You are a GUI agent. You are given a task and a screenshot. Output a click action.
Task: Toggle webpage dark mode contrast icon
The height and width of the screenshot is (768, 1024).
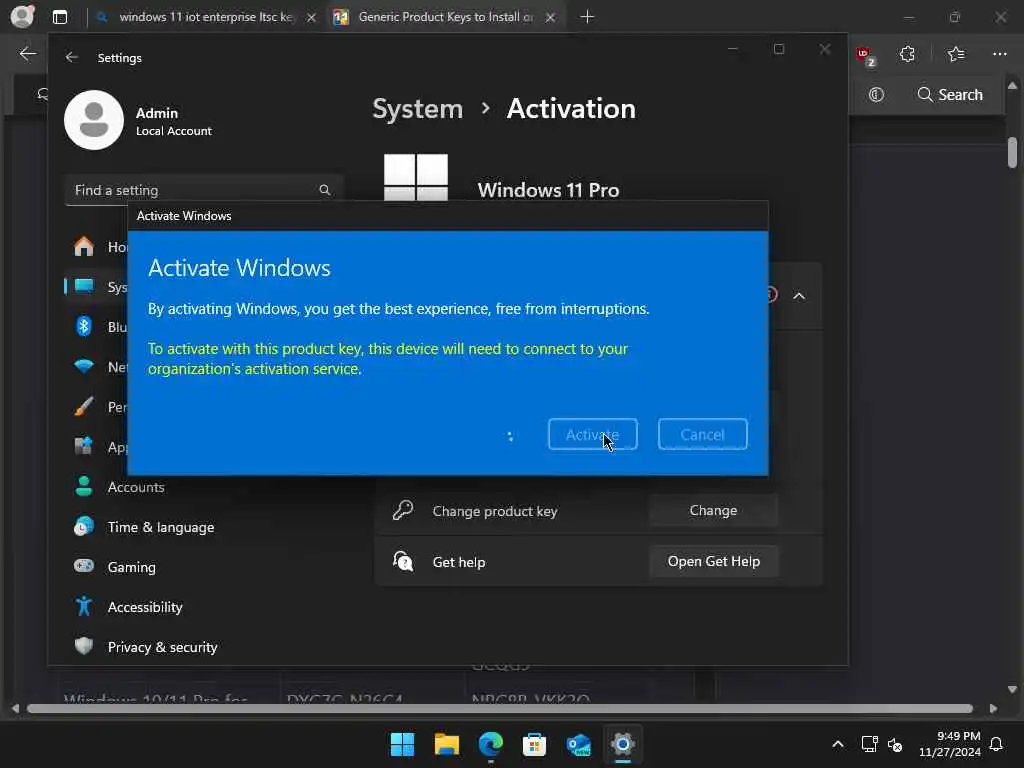tap(876, 95)
